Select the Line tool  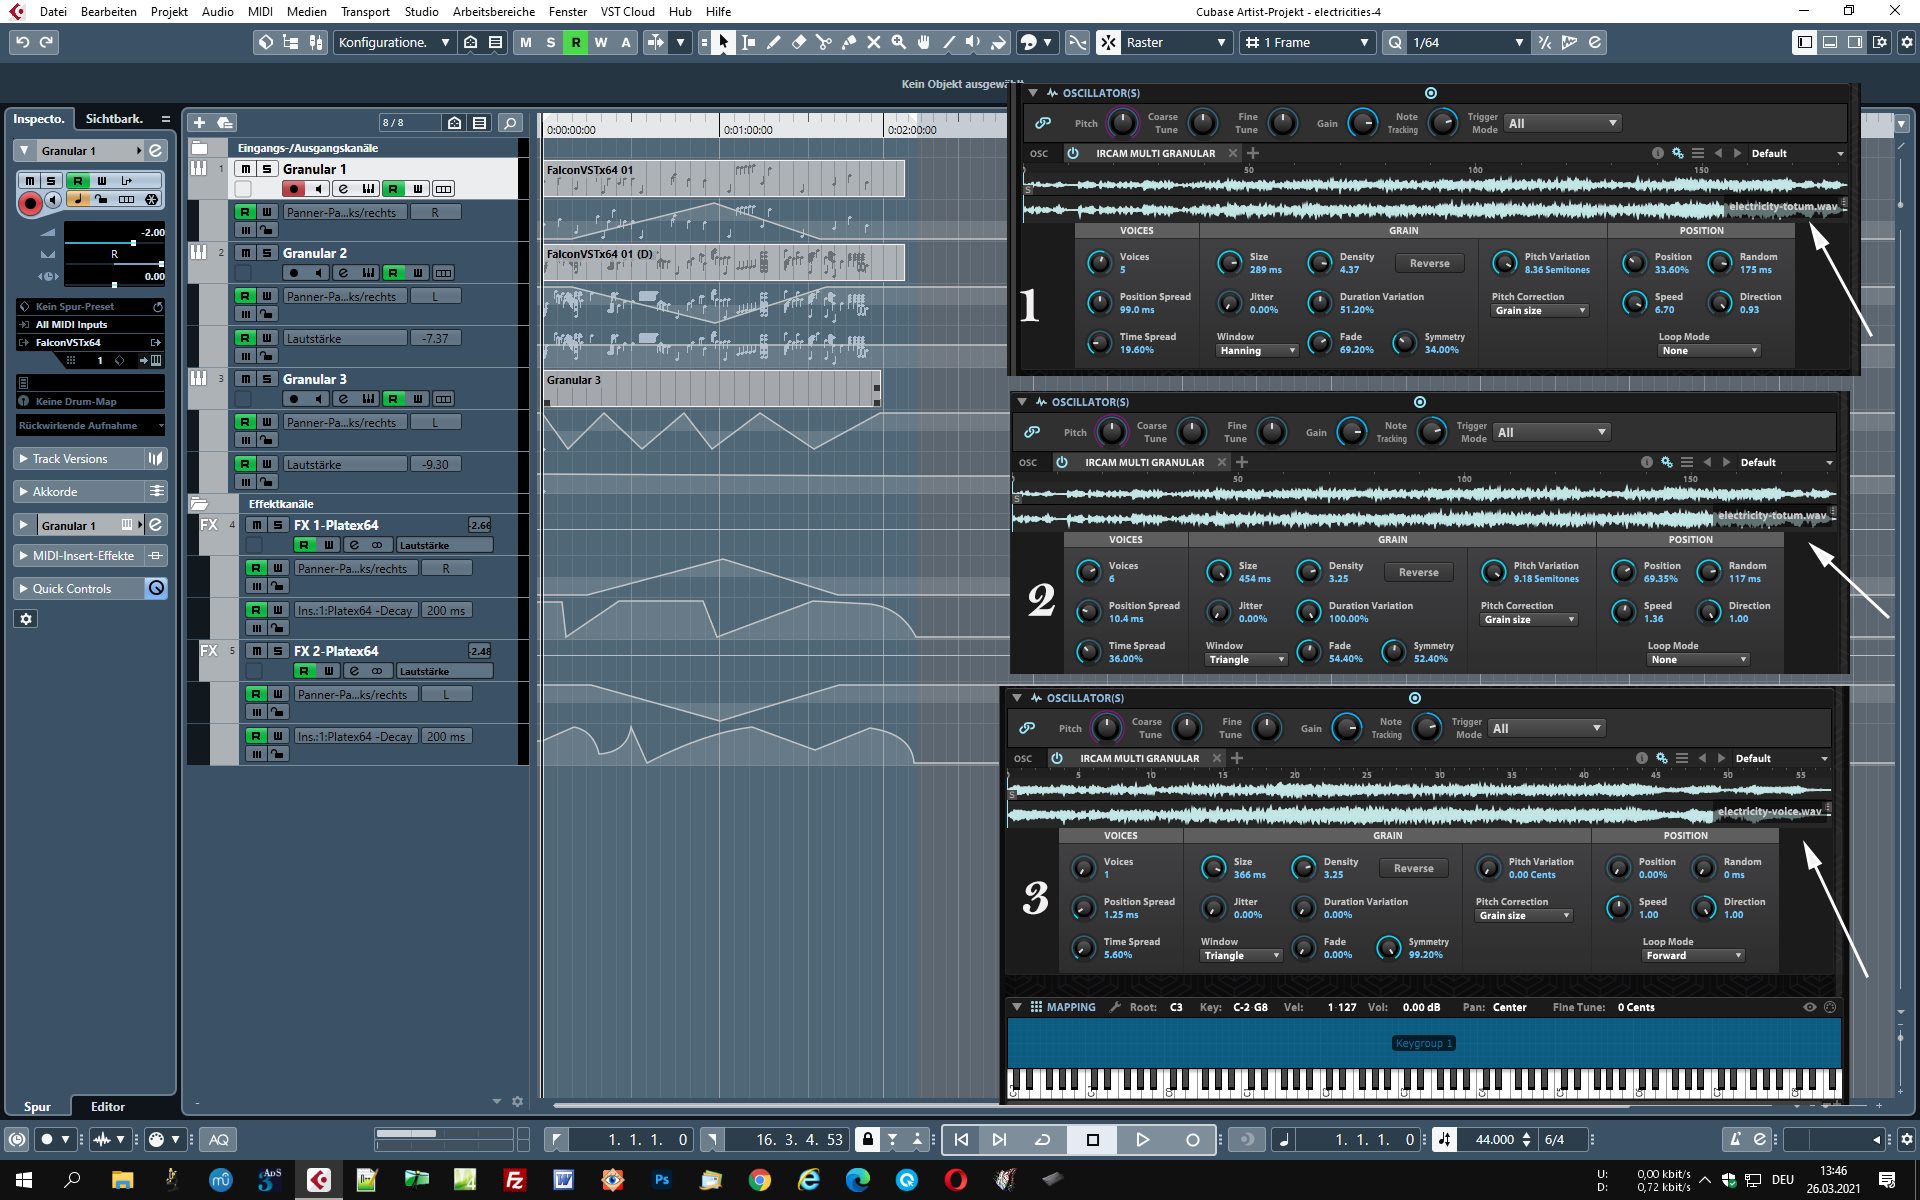tap(948, 42)
